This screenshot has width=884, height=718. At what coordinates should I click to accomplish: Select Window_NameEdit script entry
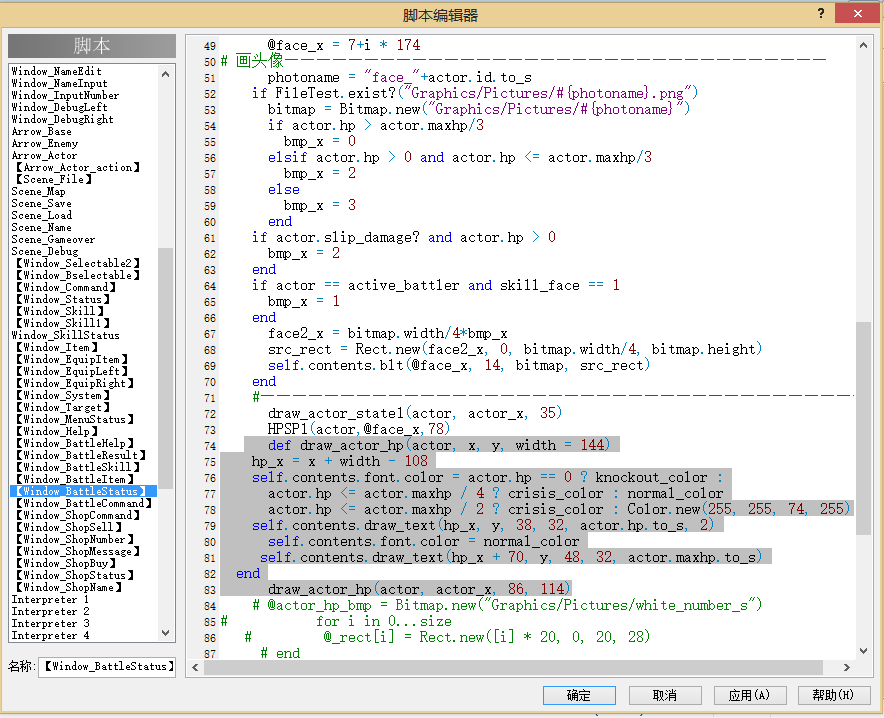(x=56, y=71)
